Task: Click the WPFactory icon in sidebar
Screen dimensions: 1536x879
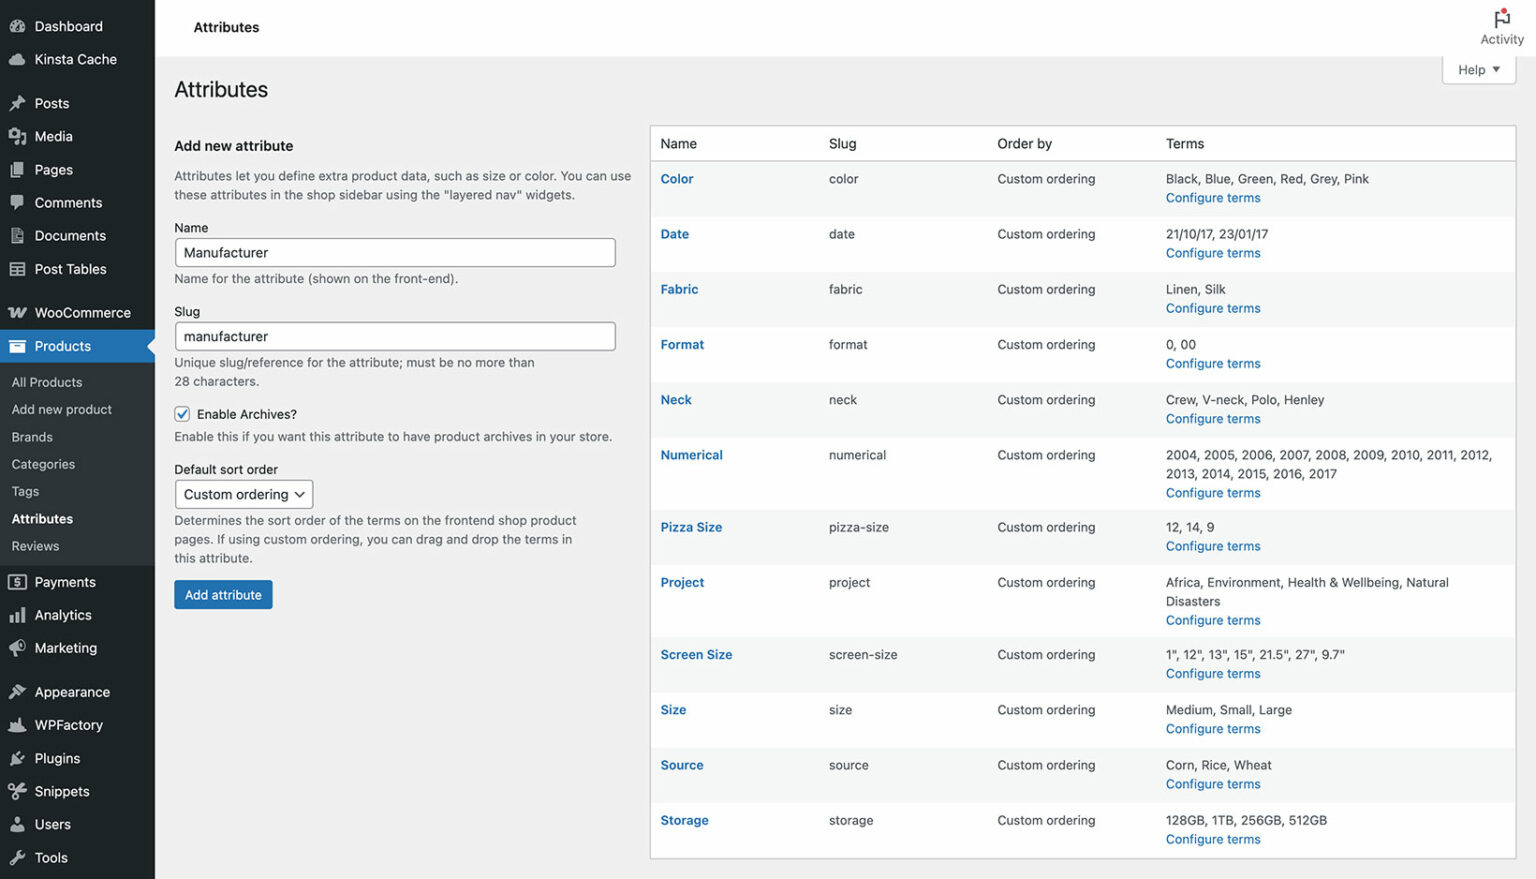Action: pos(17,725)
